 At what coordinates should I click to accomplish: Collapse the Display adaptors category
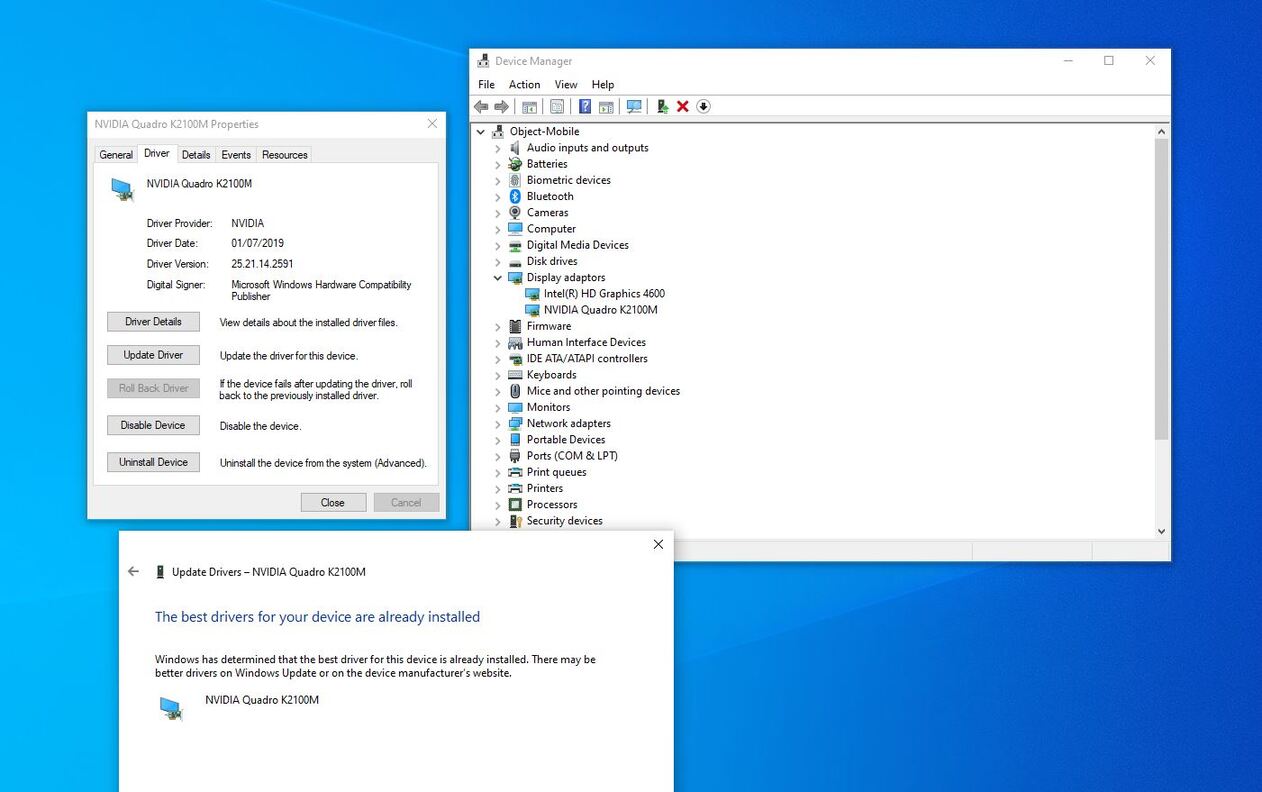coord(498,278)
